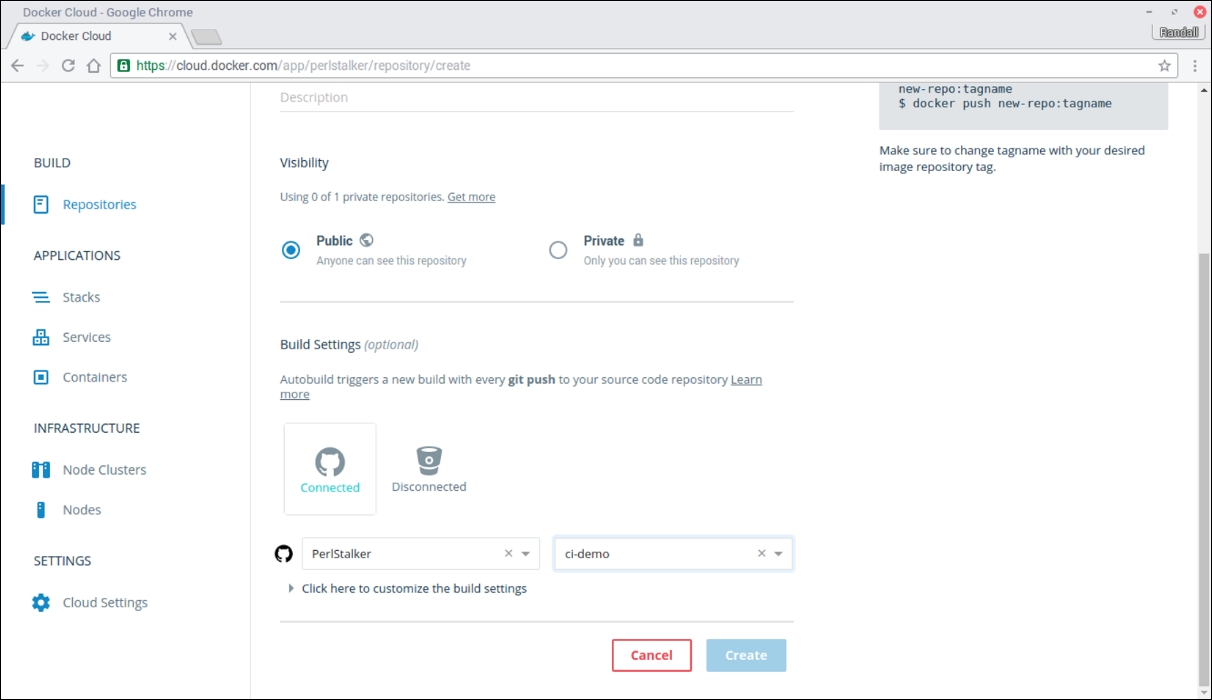Close the Docker Cloud browser tab

(173, 36)
